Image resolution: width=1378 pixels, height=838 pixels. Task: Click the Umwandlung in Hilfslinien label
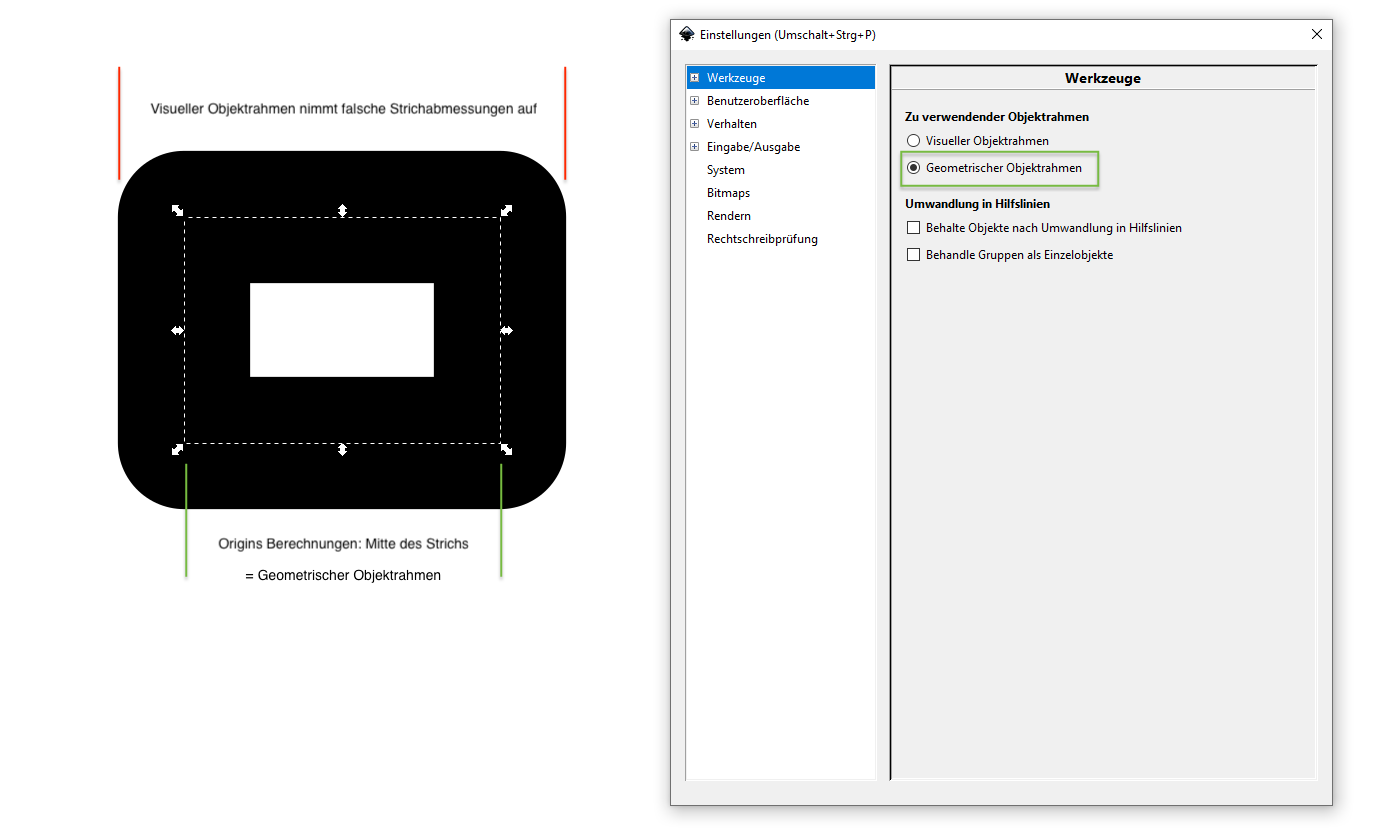[977, 204]
